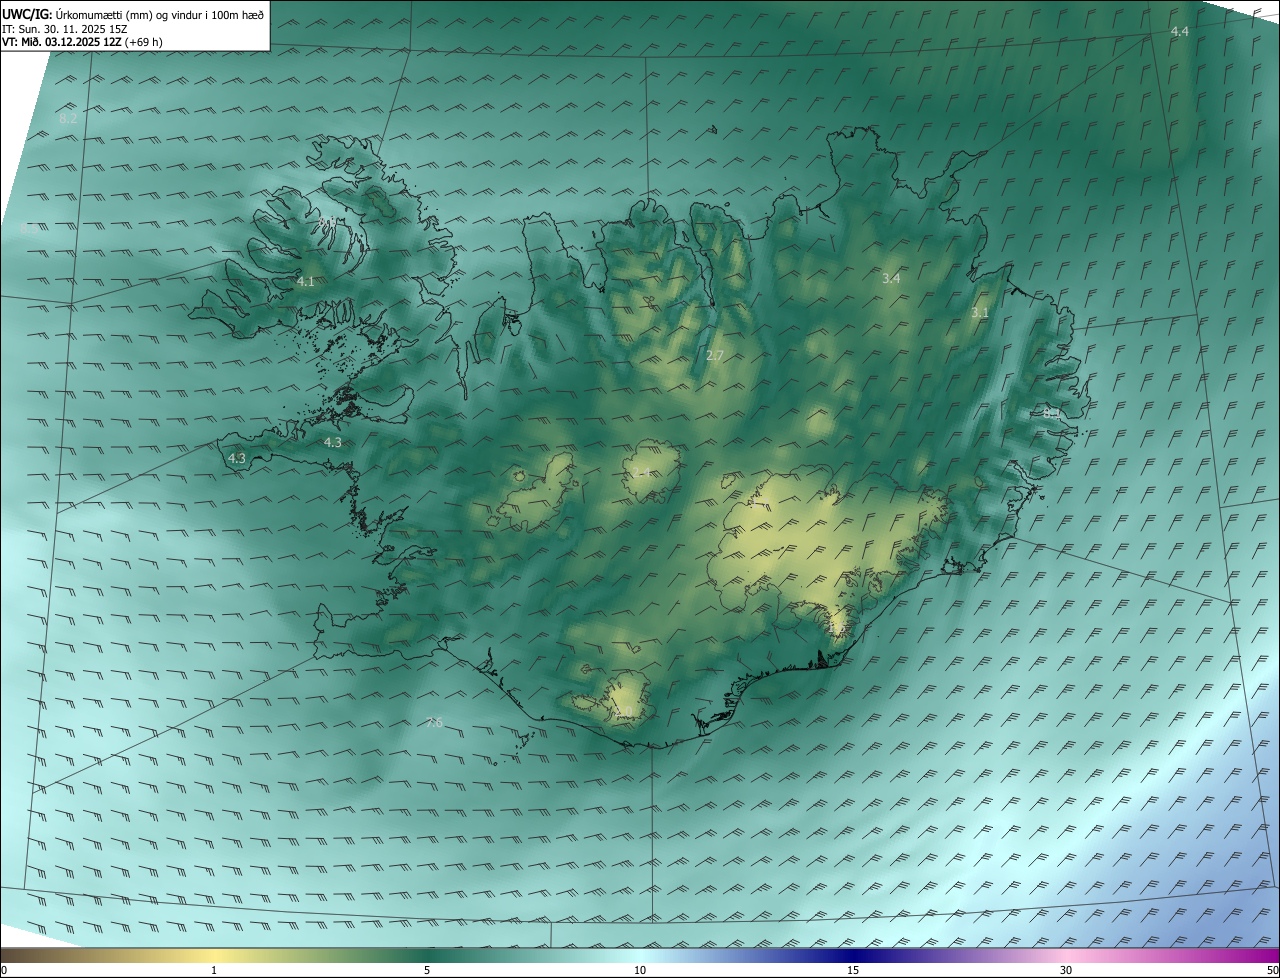The width and height of the screenshot is (1280, 978).
Task: Click the '1' tick on the colorbar
Action: tap(214, 970)
